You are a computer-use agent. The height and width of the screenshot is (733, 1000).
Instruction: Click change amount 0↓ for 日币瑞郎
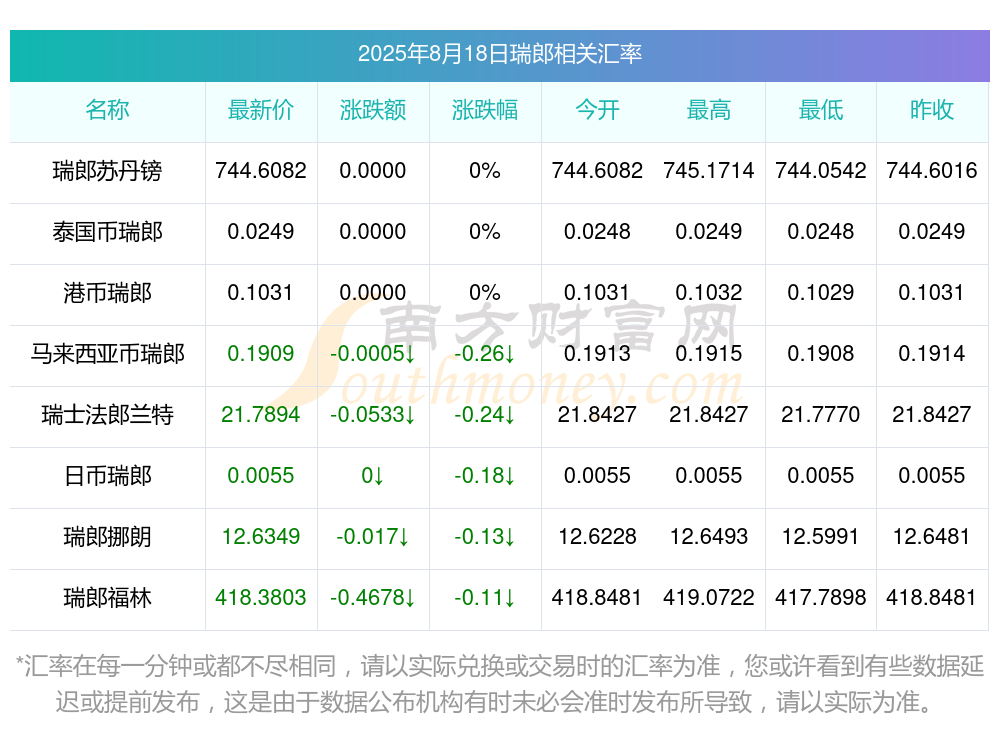[373, 476]
